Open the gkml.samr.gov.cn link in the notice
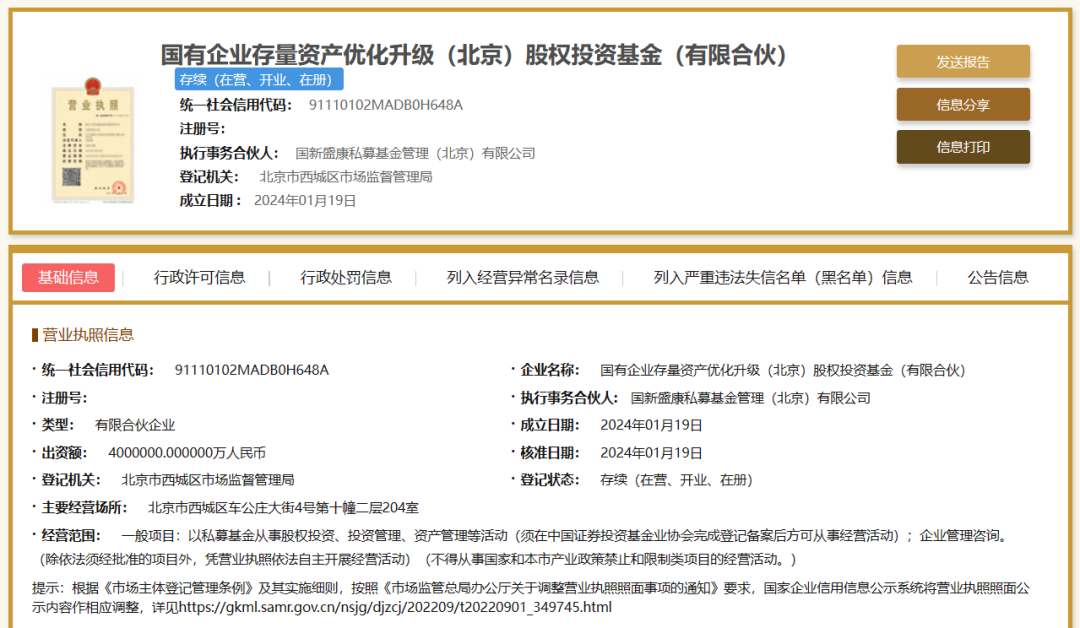 tap(395, 607)
